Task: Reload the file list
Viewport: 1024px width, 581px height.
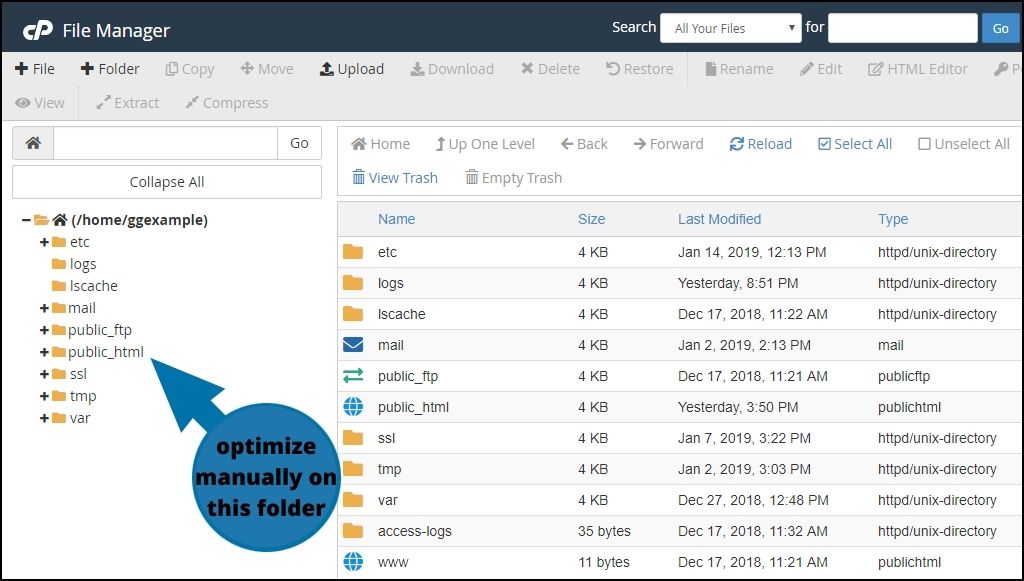Action: [761, 144]
